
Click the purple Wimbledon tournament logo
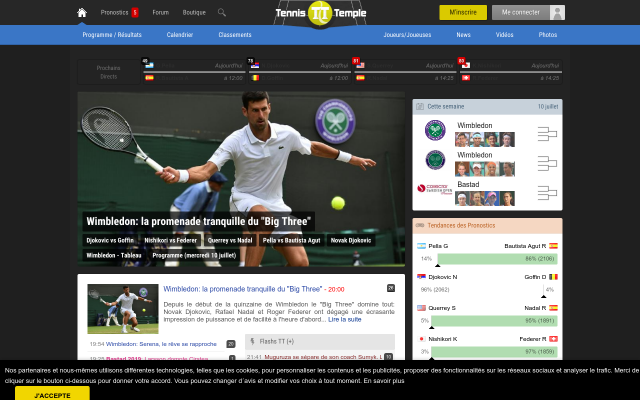point(435,130)
